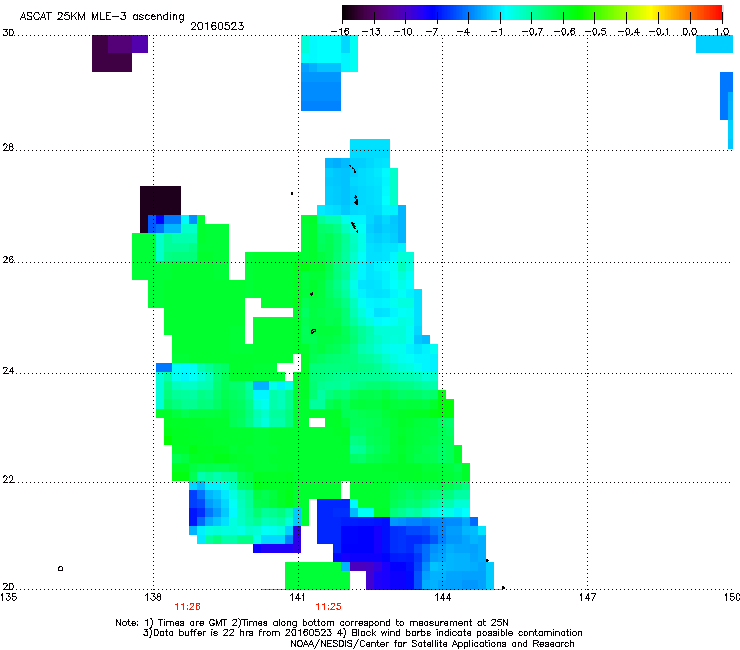Click the longitude label 147

(x=588, y=597)
